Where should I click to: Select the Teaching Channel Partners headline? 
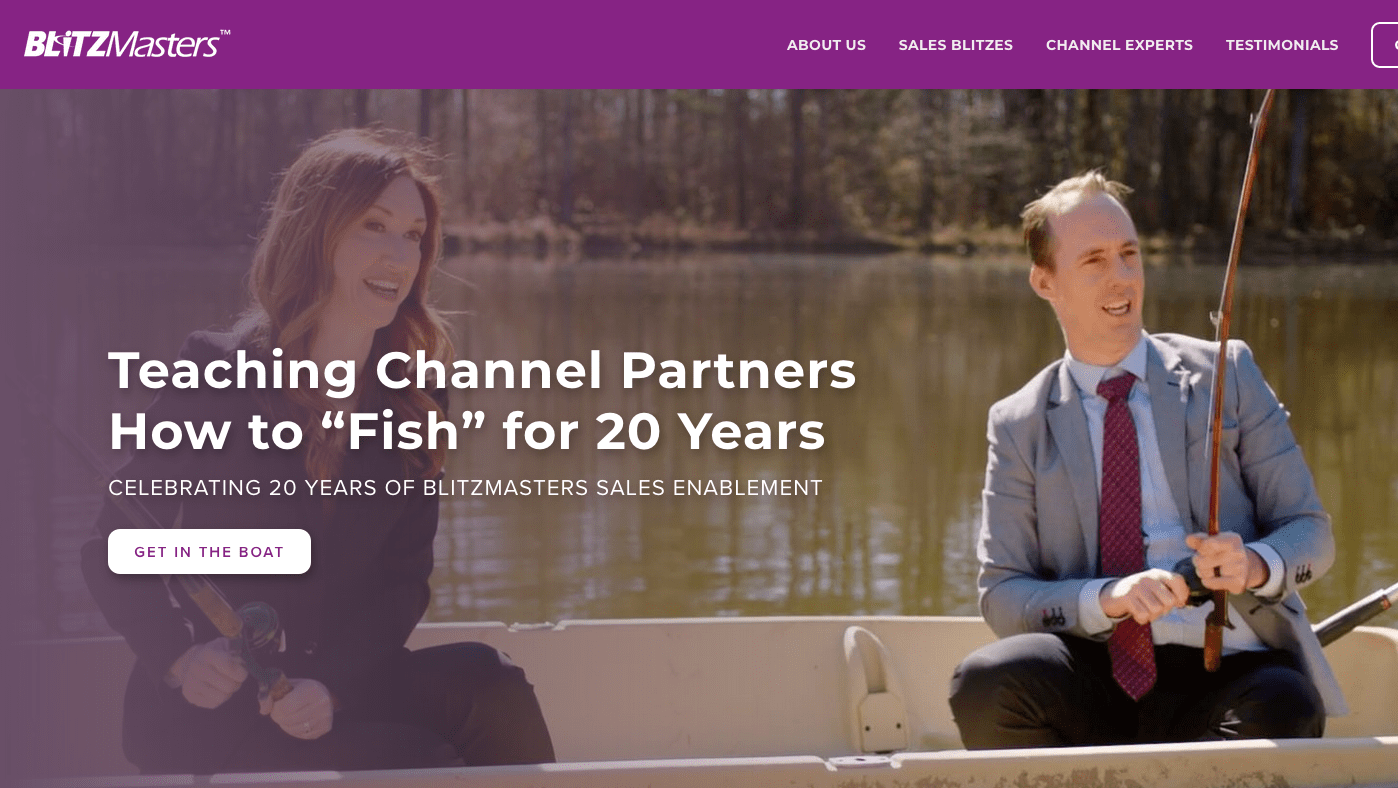coord(482,400)
